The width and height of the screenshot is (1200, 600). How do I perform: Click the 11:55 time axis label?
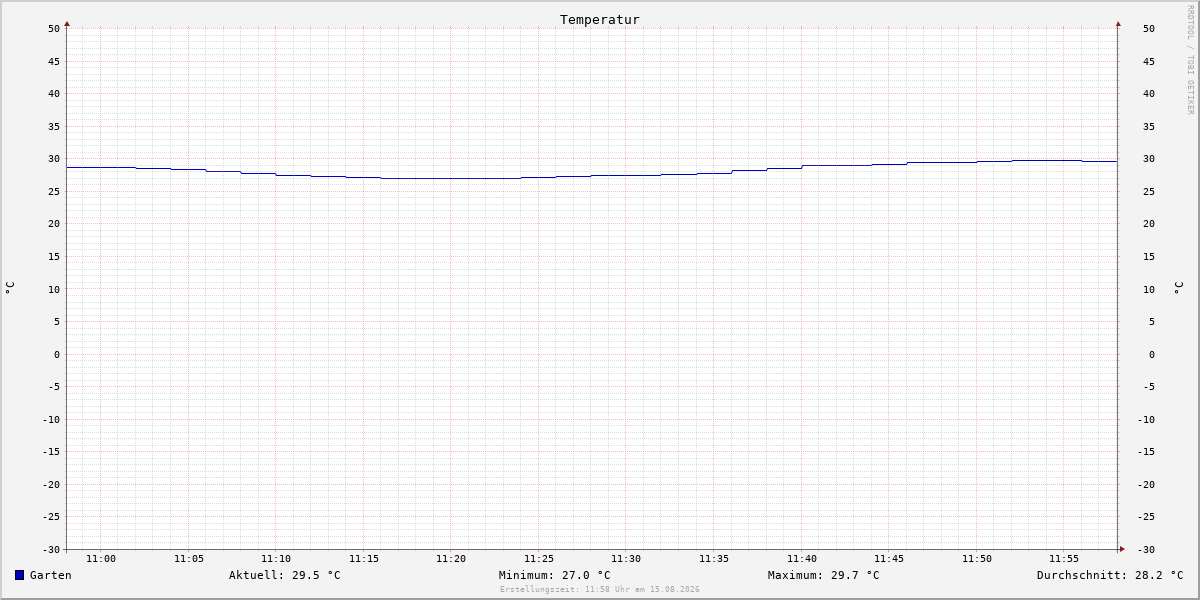pos(1064,559)
